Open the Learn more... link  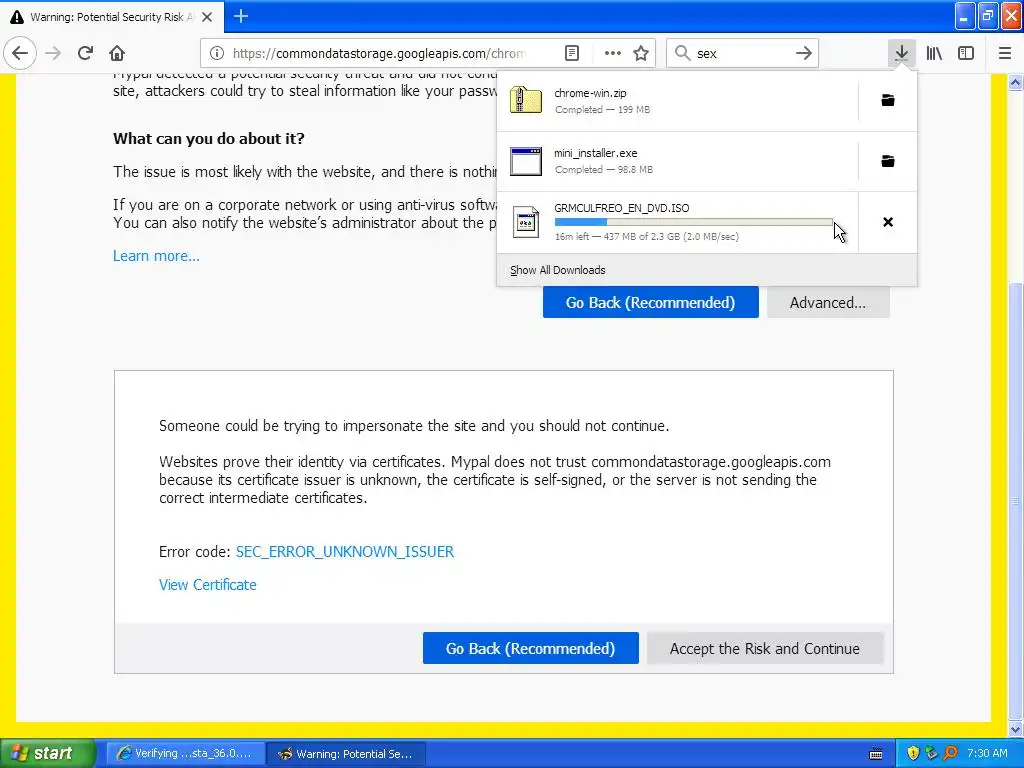156,255
